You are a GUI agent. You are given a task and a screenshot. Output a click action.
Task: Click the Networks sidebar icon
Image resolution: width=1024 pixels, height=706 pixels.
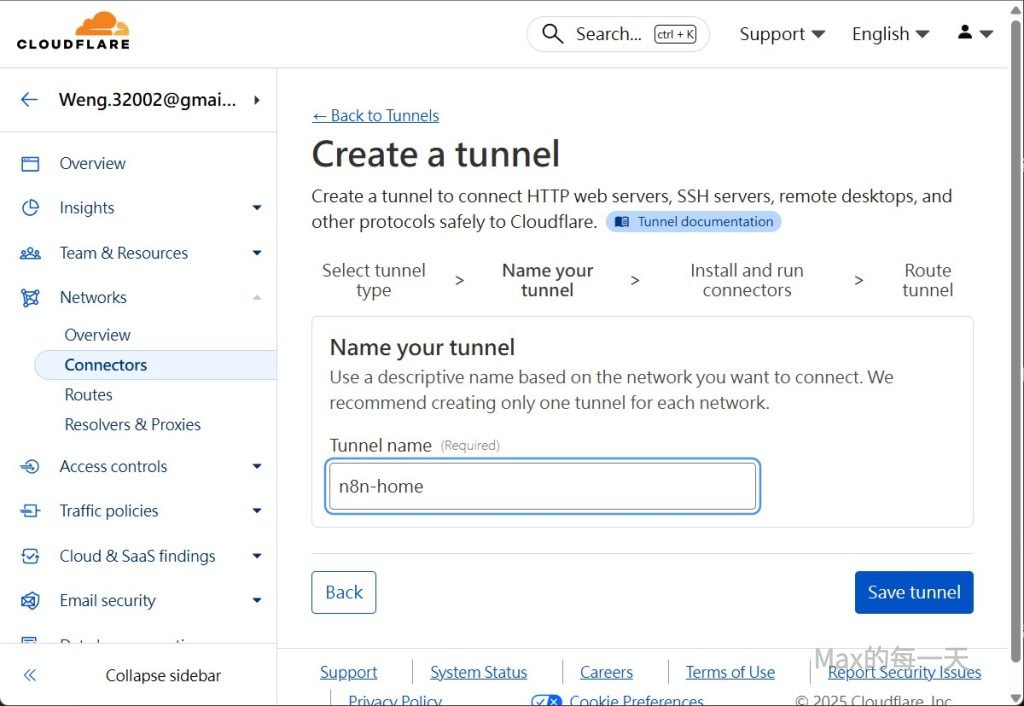pos(30,298)
